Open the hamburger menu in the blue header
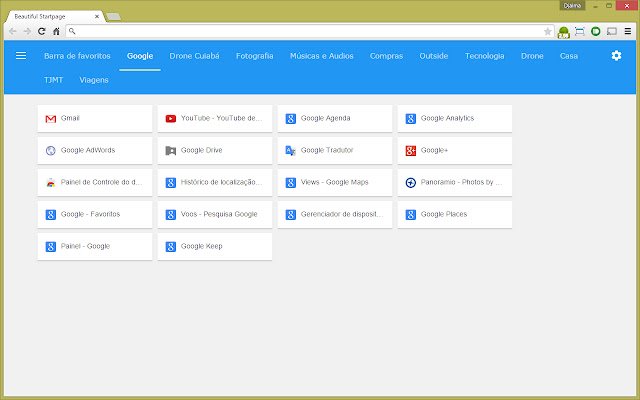Viewport: 640px width, 400px height. point(21,56)
